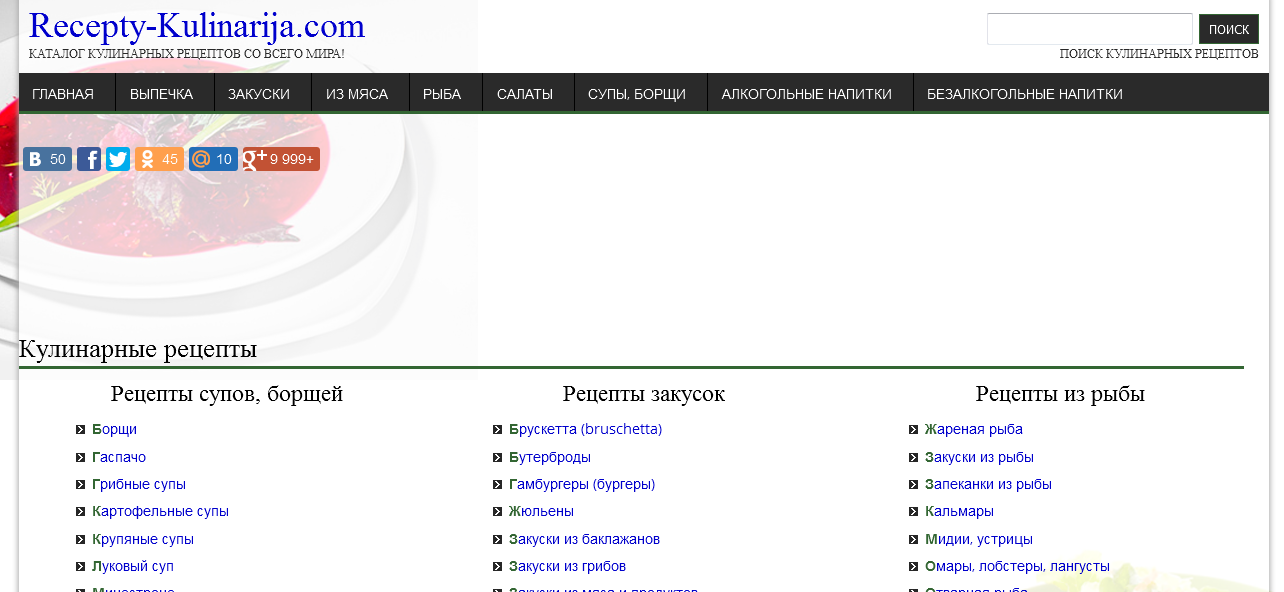Click the Mail.ru share icon

point(201,159)
